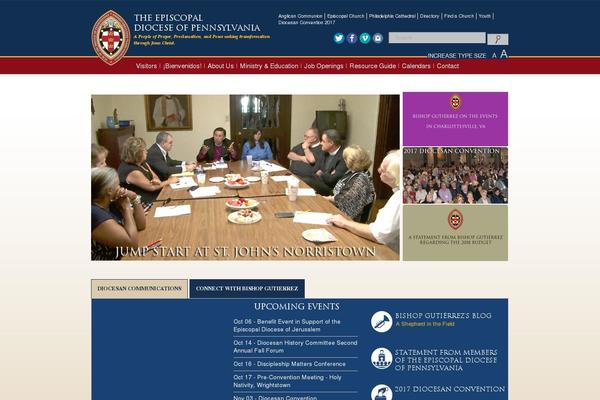Open the 2017 Diocesan Convention photo tile
The image size is (600, 400).
click(x=455, y=176)
